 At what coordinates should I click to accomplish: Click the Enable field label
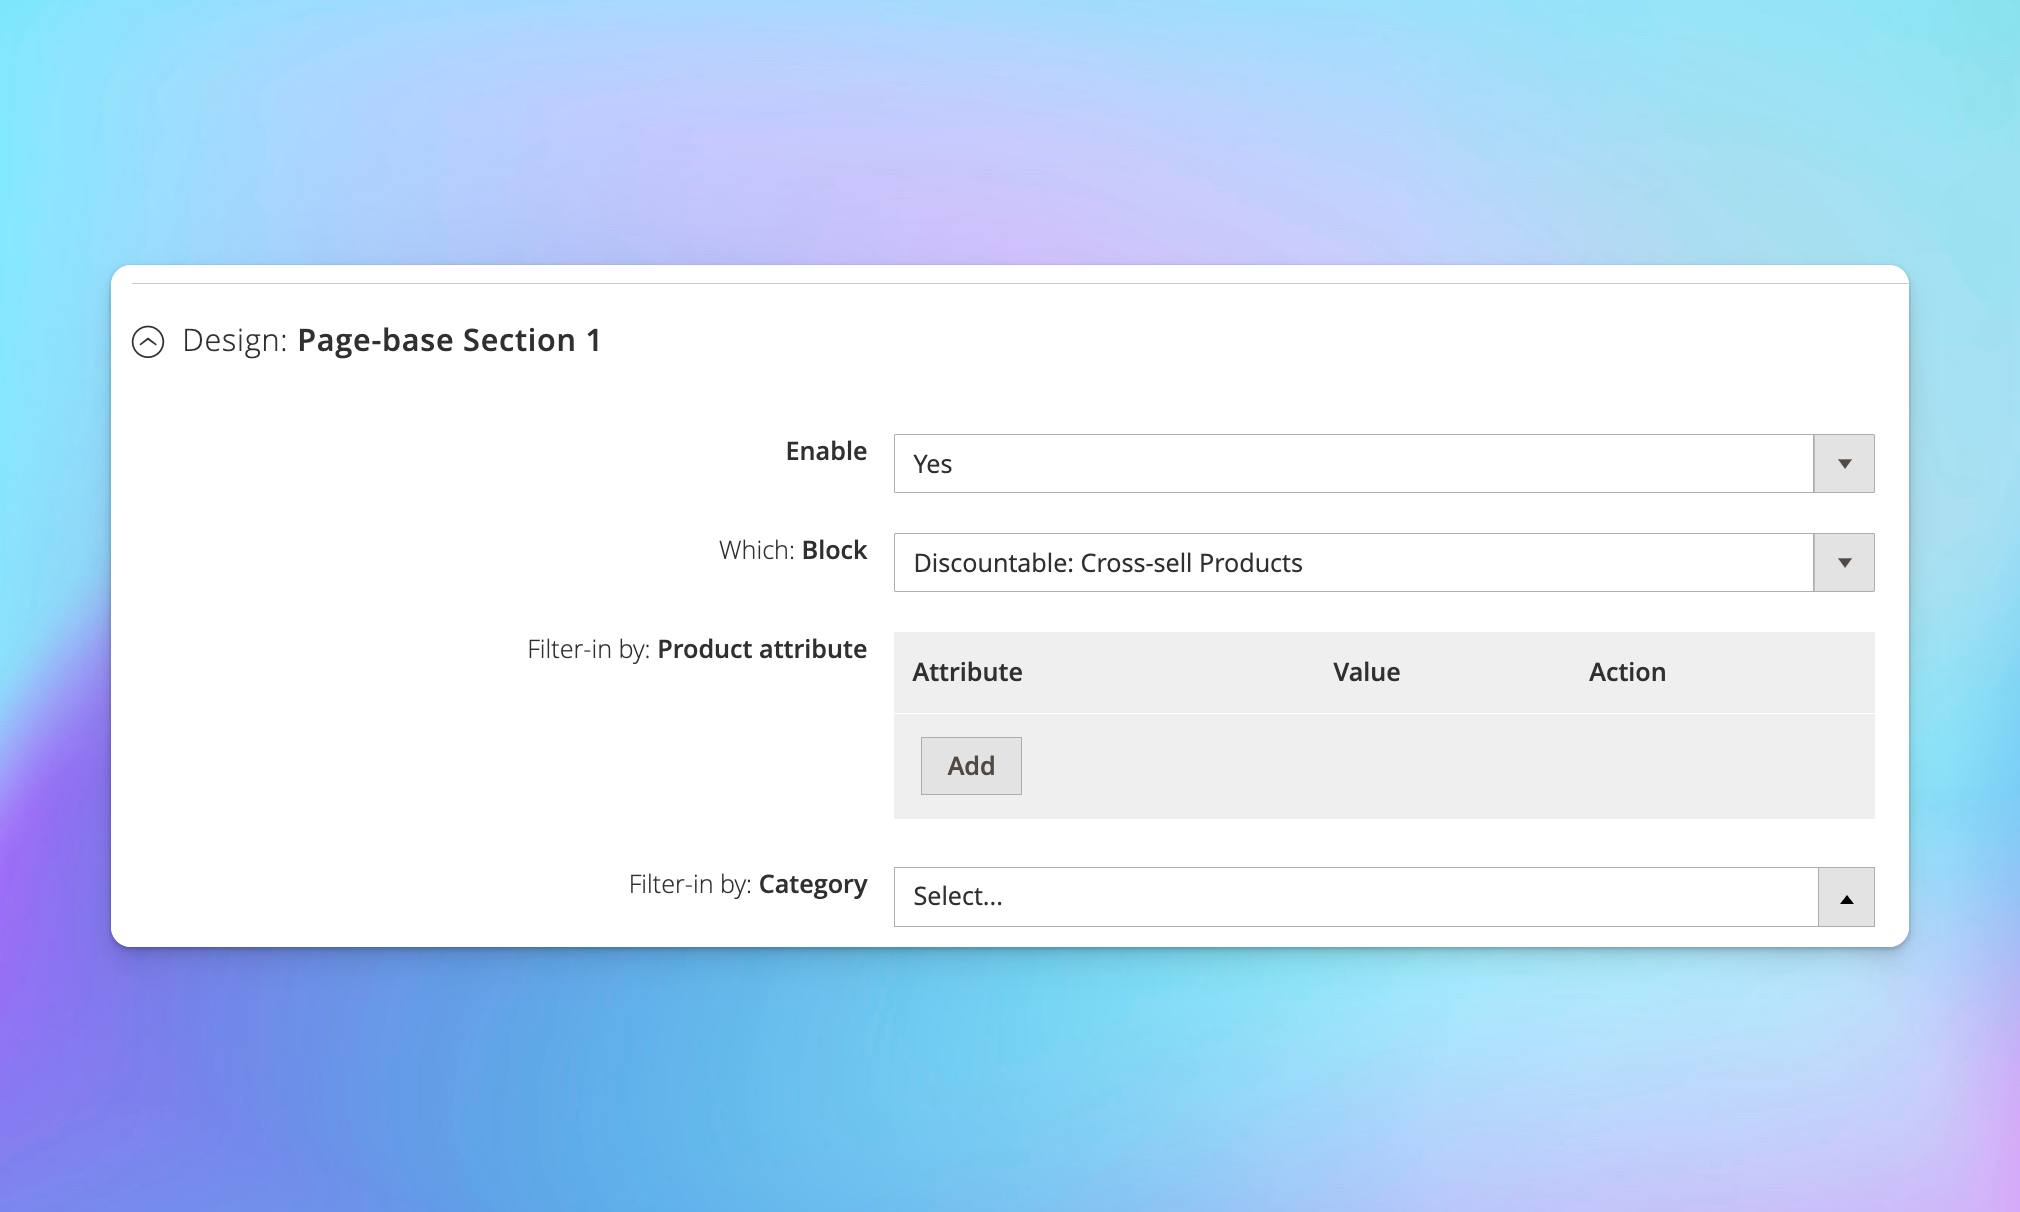tap(826, 451)
